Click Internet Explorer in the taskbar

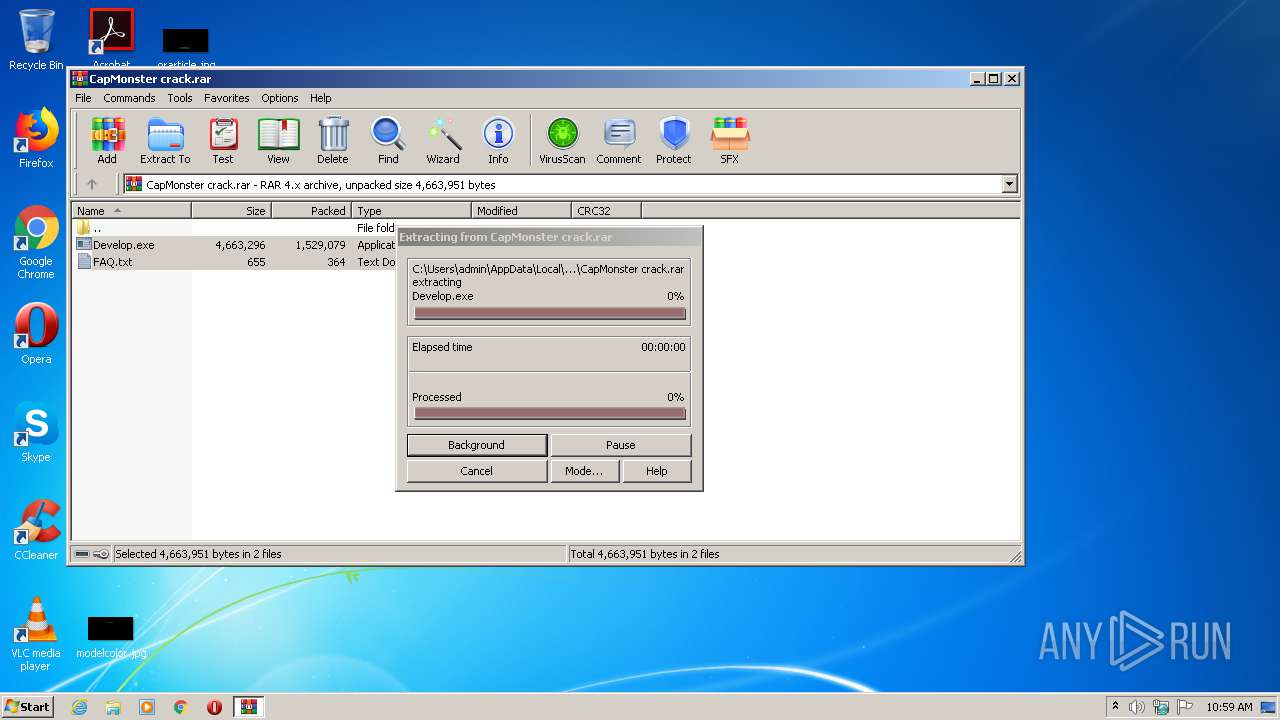pos(79,707)
